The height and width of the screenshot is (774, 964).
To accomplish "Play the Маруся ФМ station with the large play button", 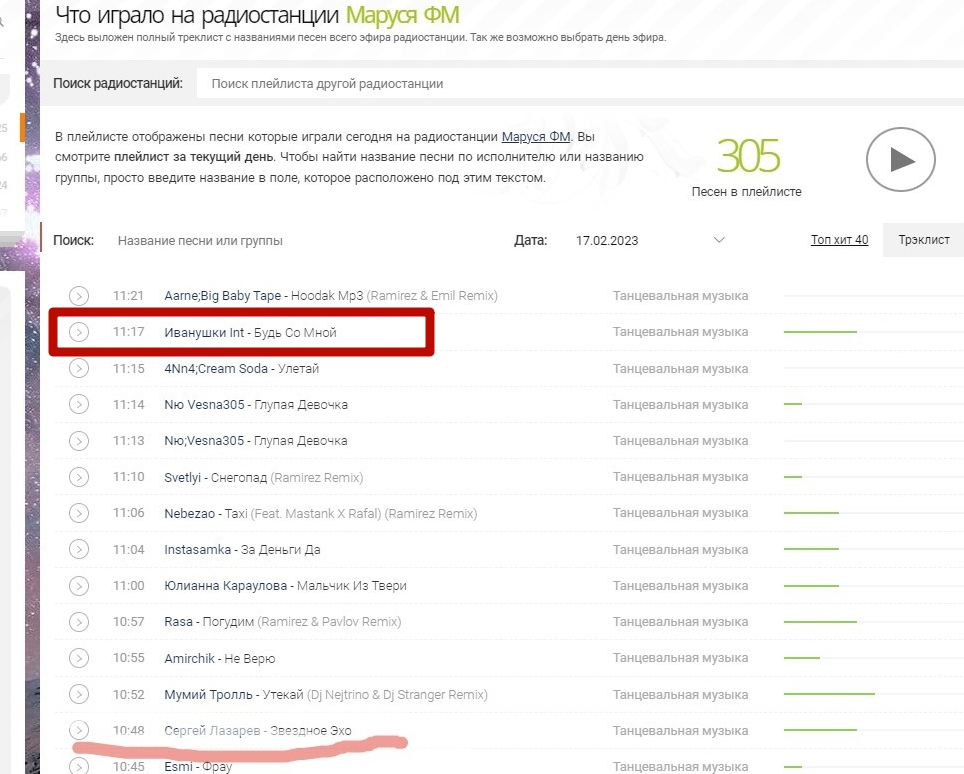I will coord(901,160).
